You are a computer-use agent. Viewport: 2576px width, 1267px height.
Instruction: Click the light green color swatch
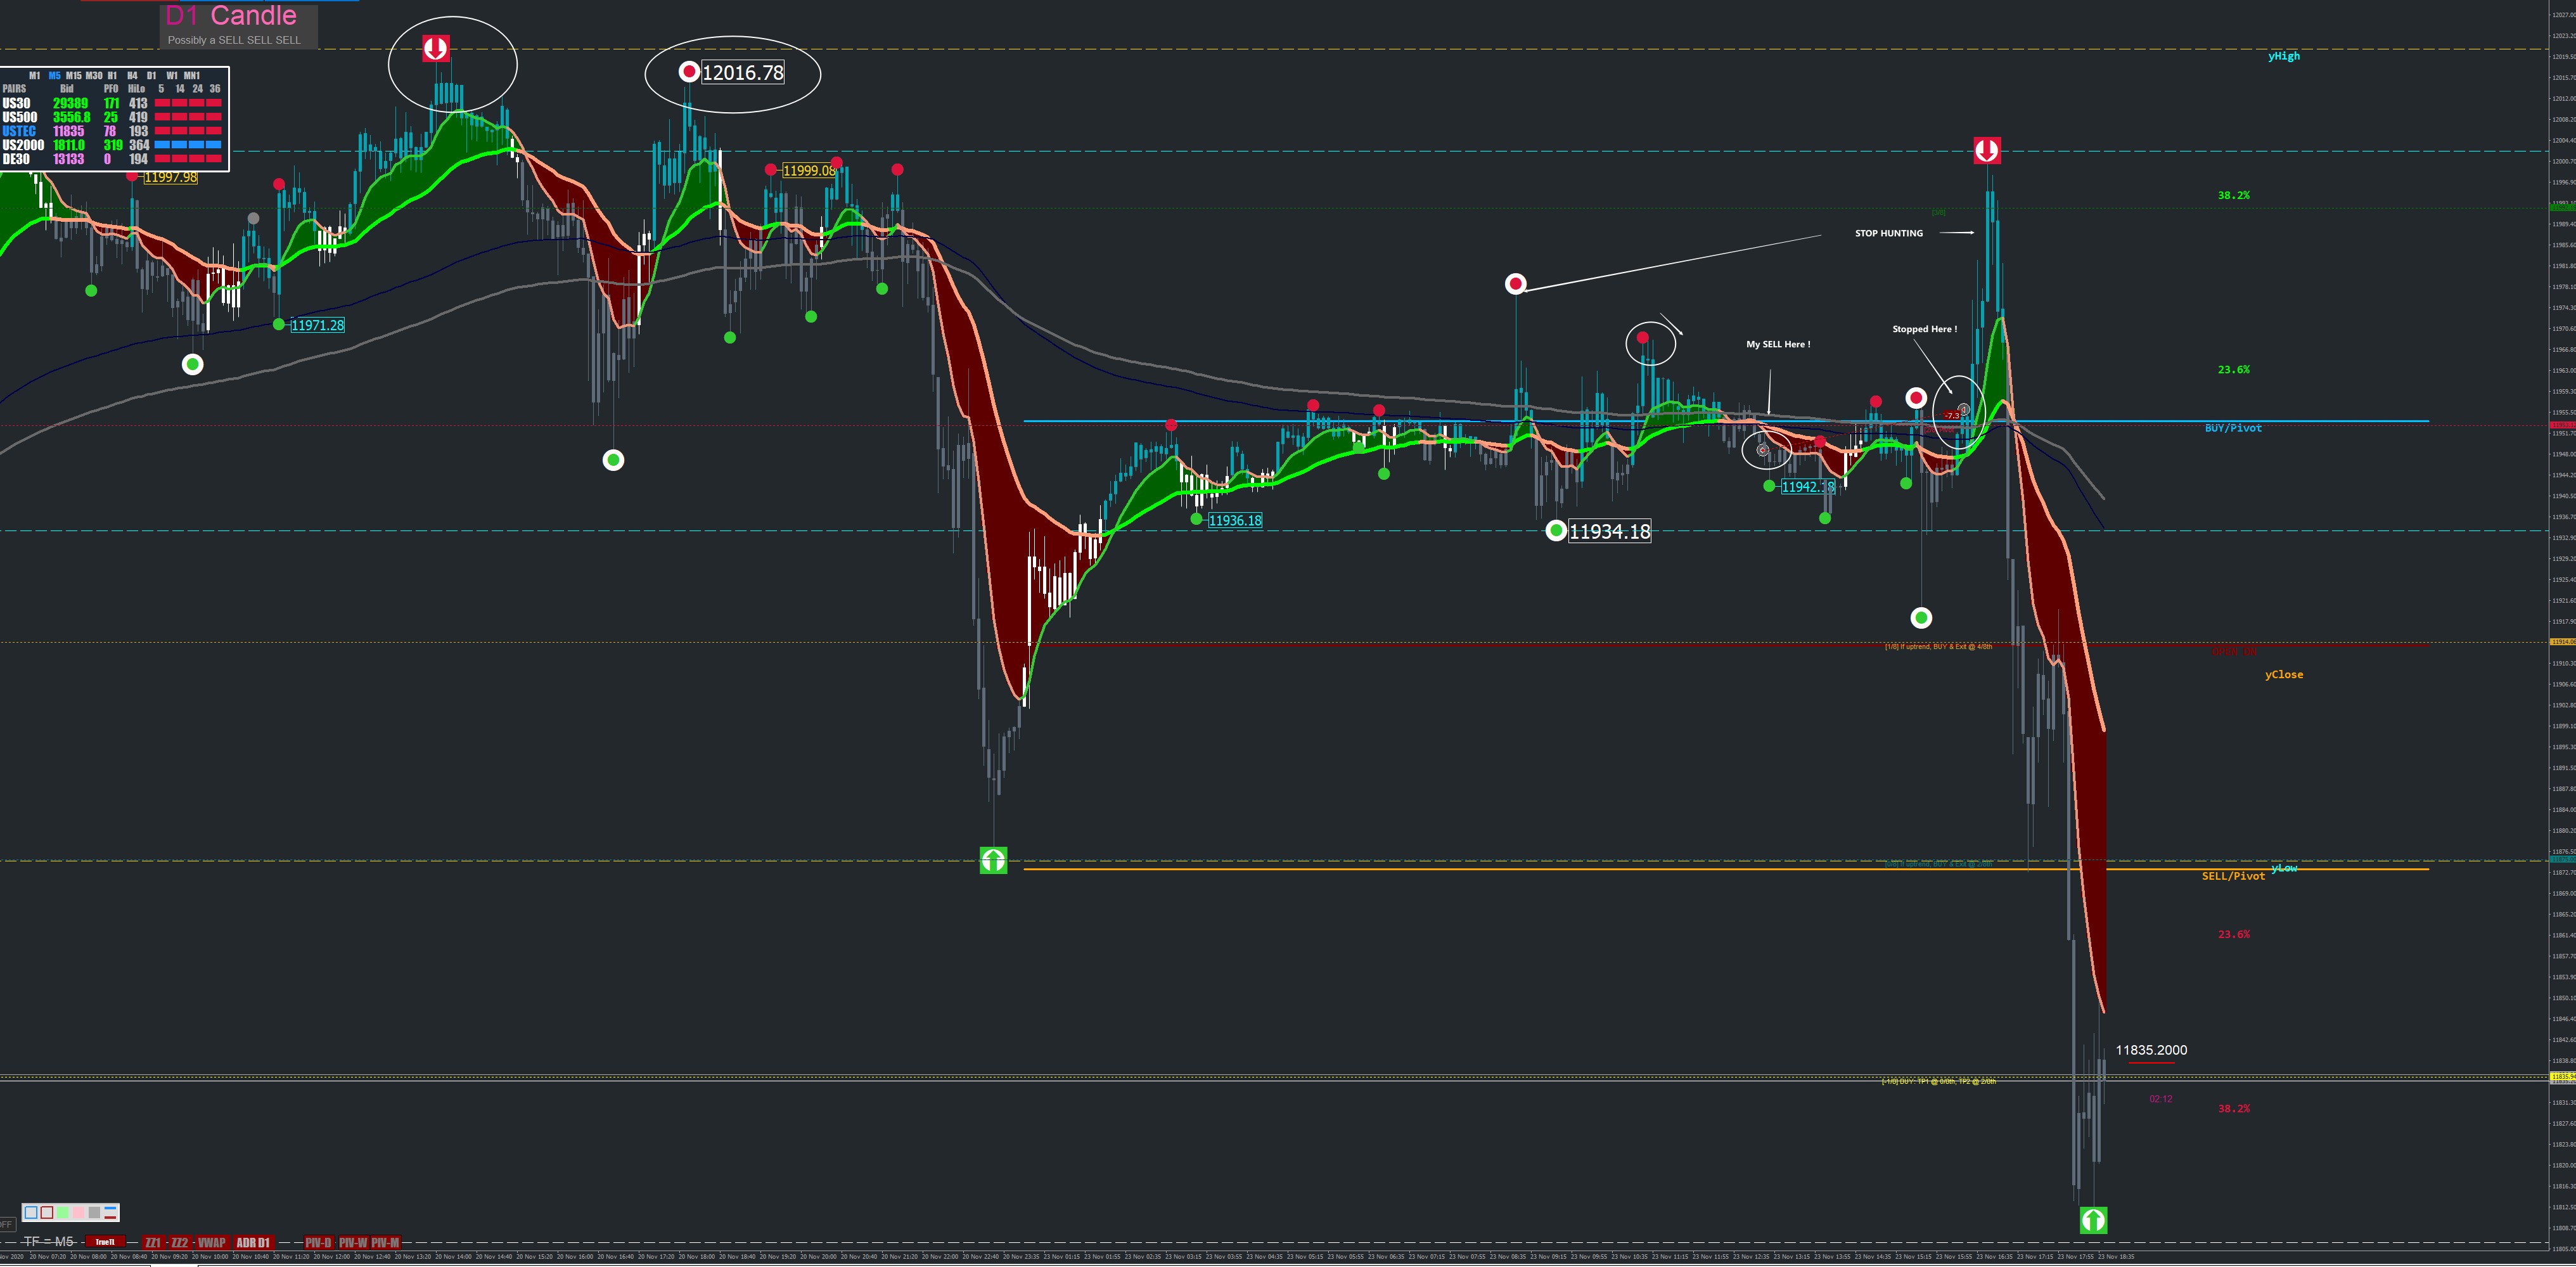tap(63, 1213)
